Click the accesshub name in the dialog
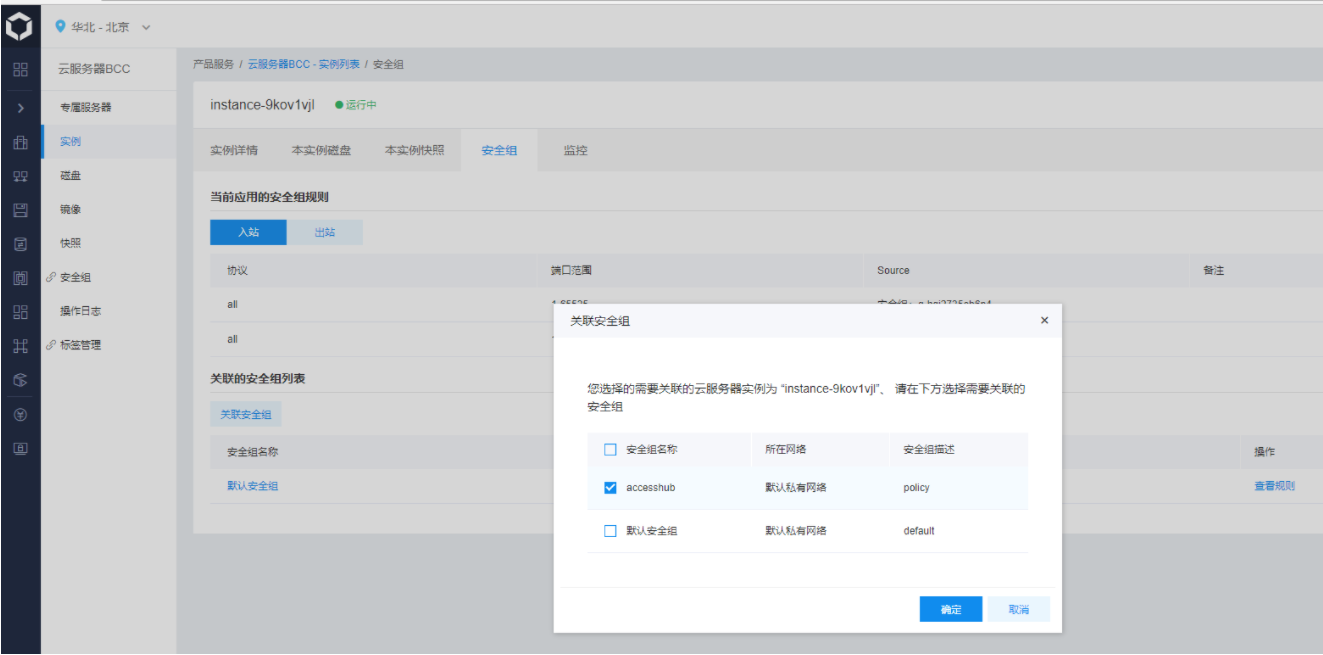Screen dimensions: 1323x655 (x=650, y=488)
